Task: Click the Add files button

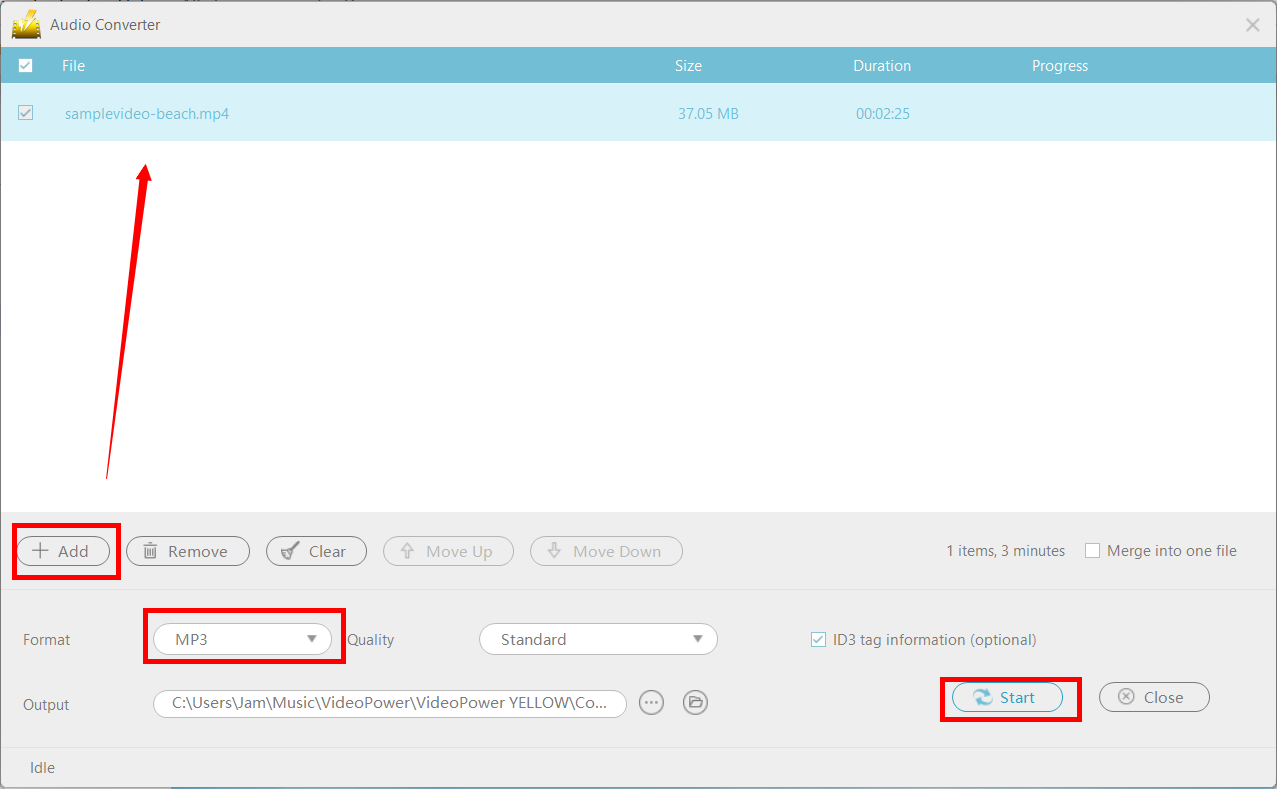Action: (63, 551)
